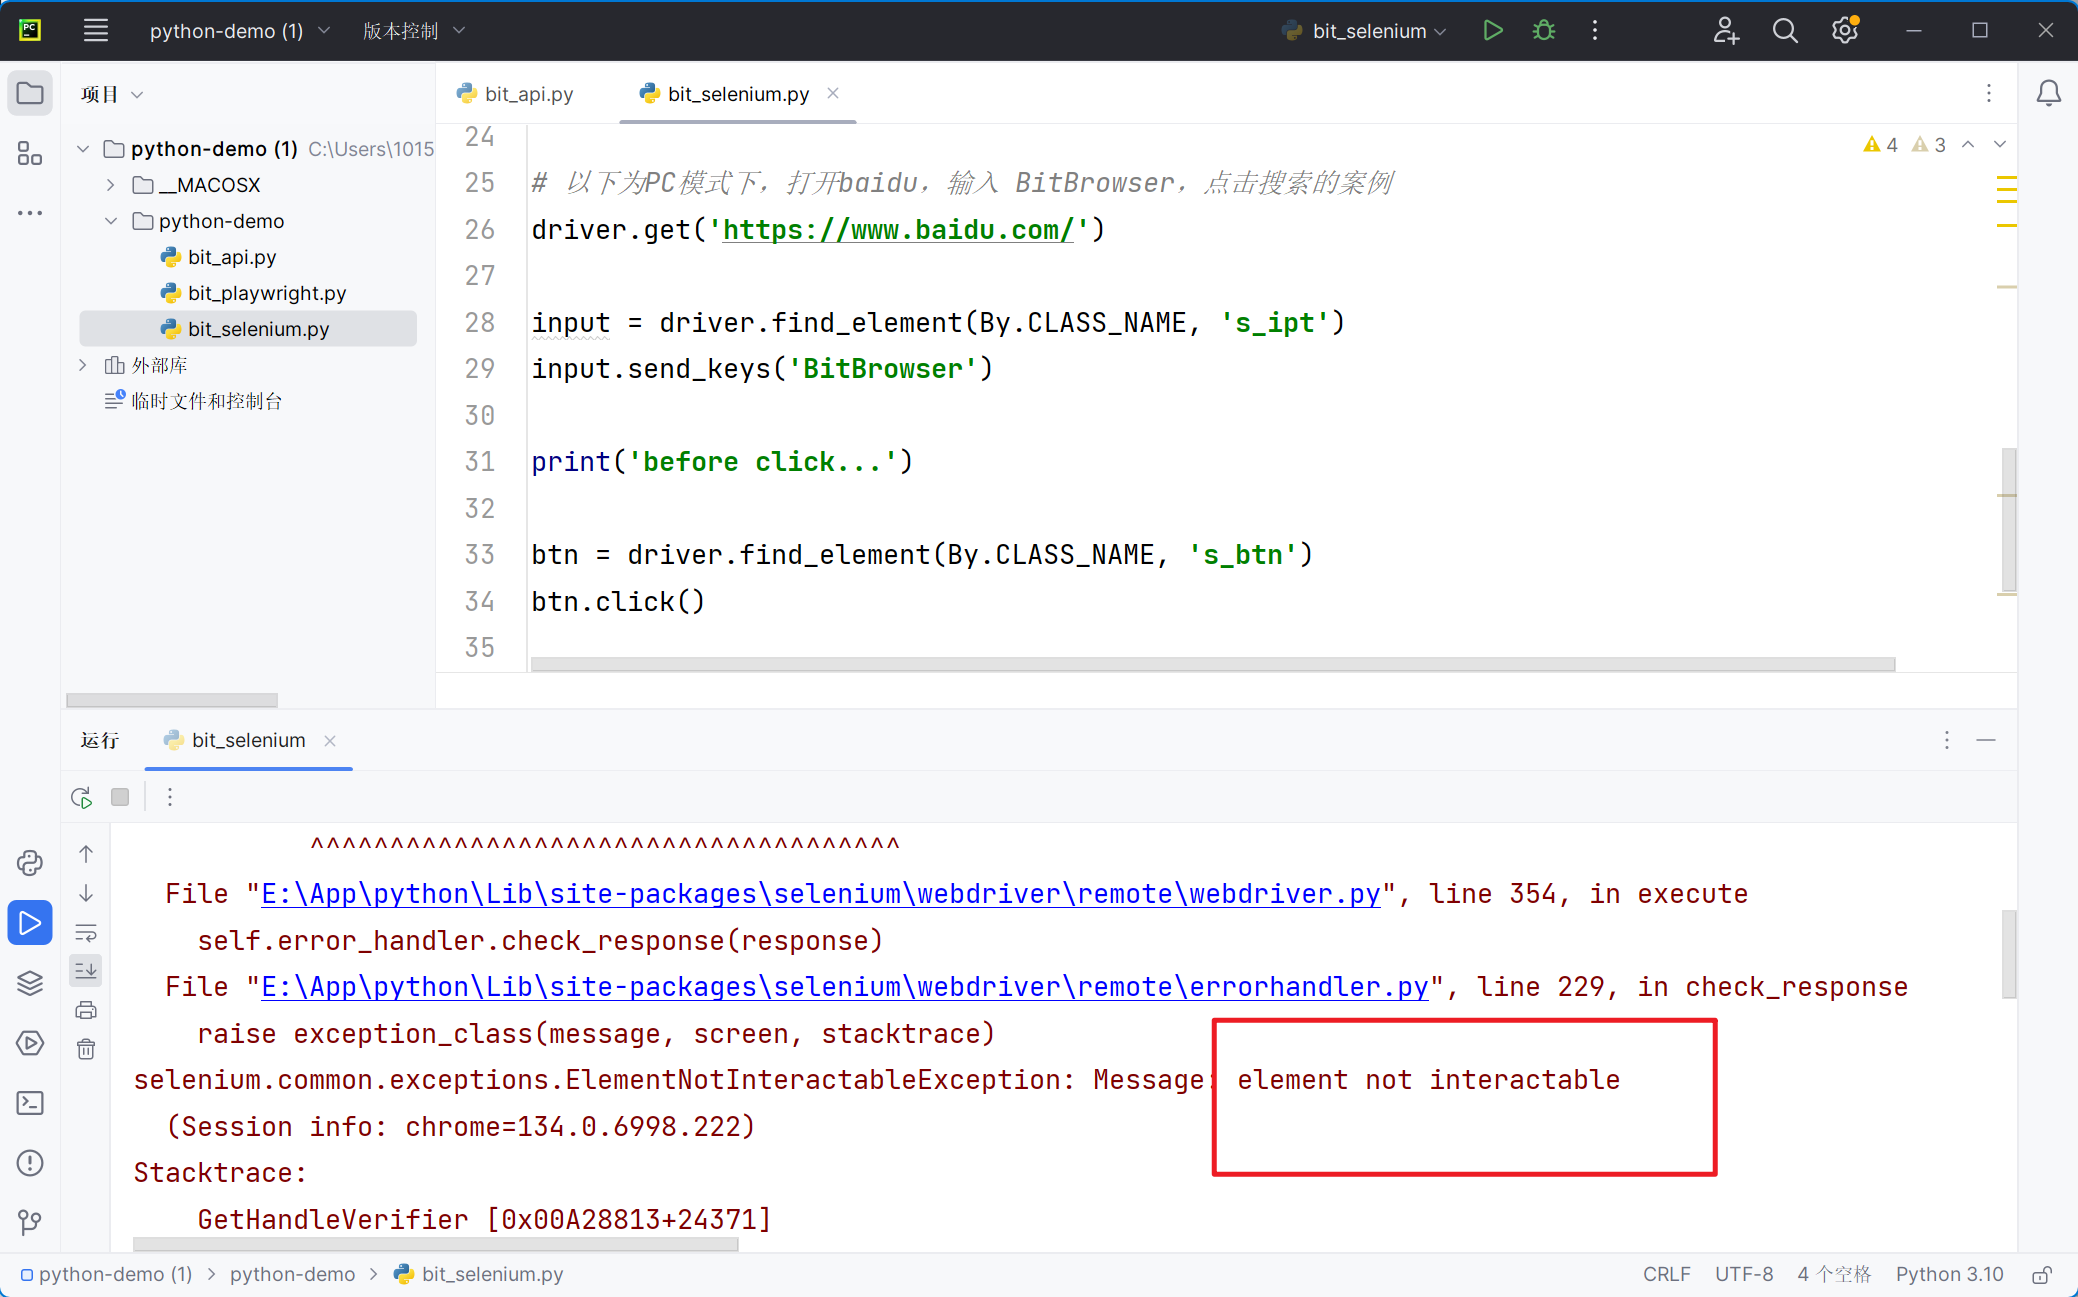Go to next highlighted problem arrow
Image resolution: width=2078 pixels, height=1297 pixels.
[2000, 145]
